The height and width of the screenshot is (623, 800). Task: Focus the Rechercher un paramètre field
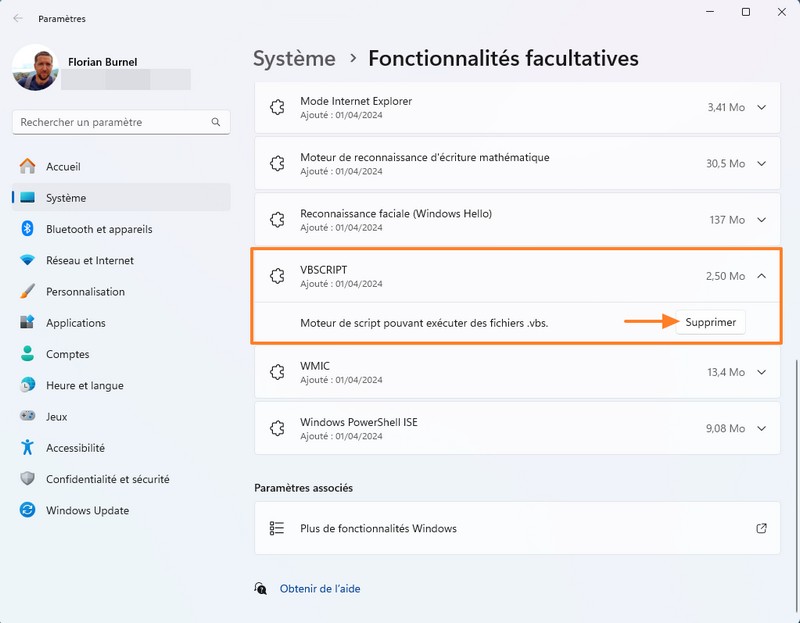110,122
